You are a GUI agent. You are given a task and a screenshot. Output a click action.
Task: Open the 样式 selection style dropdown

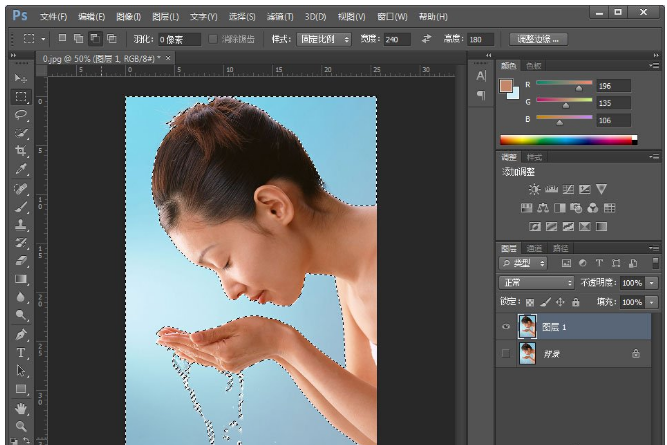(324, 39)
